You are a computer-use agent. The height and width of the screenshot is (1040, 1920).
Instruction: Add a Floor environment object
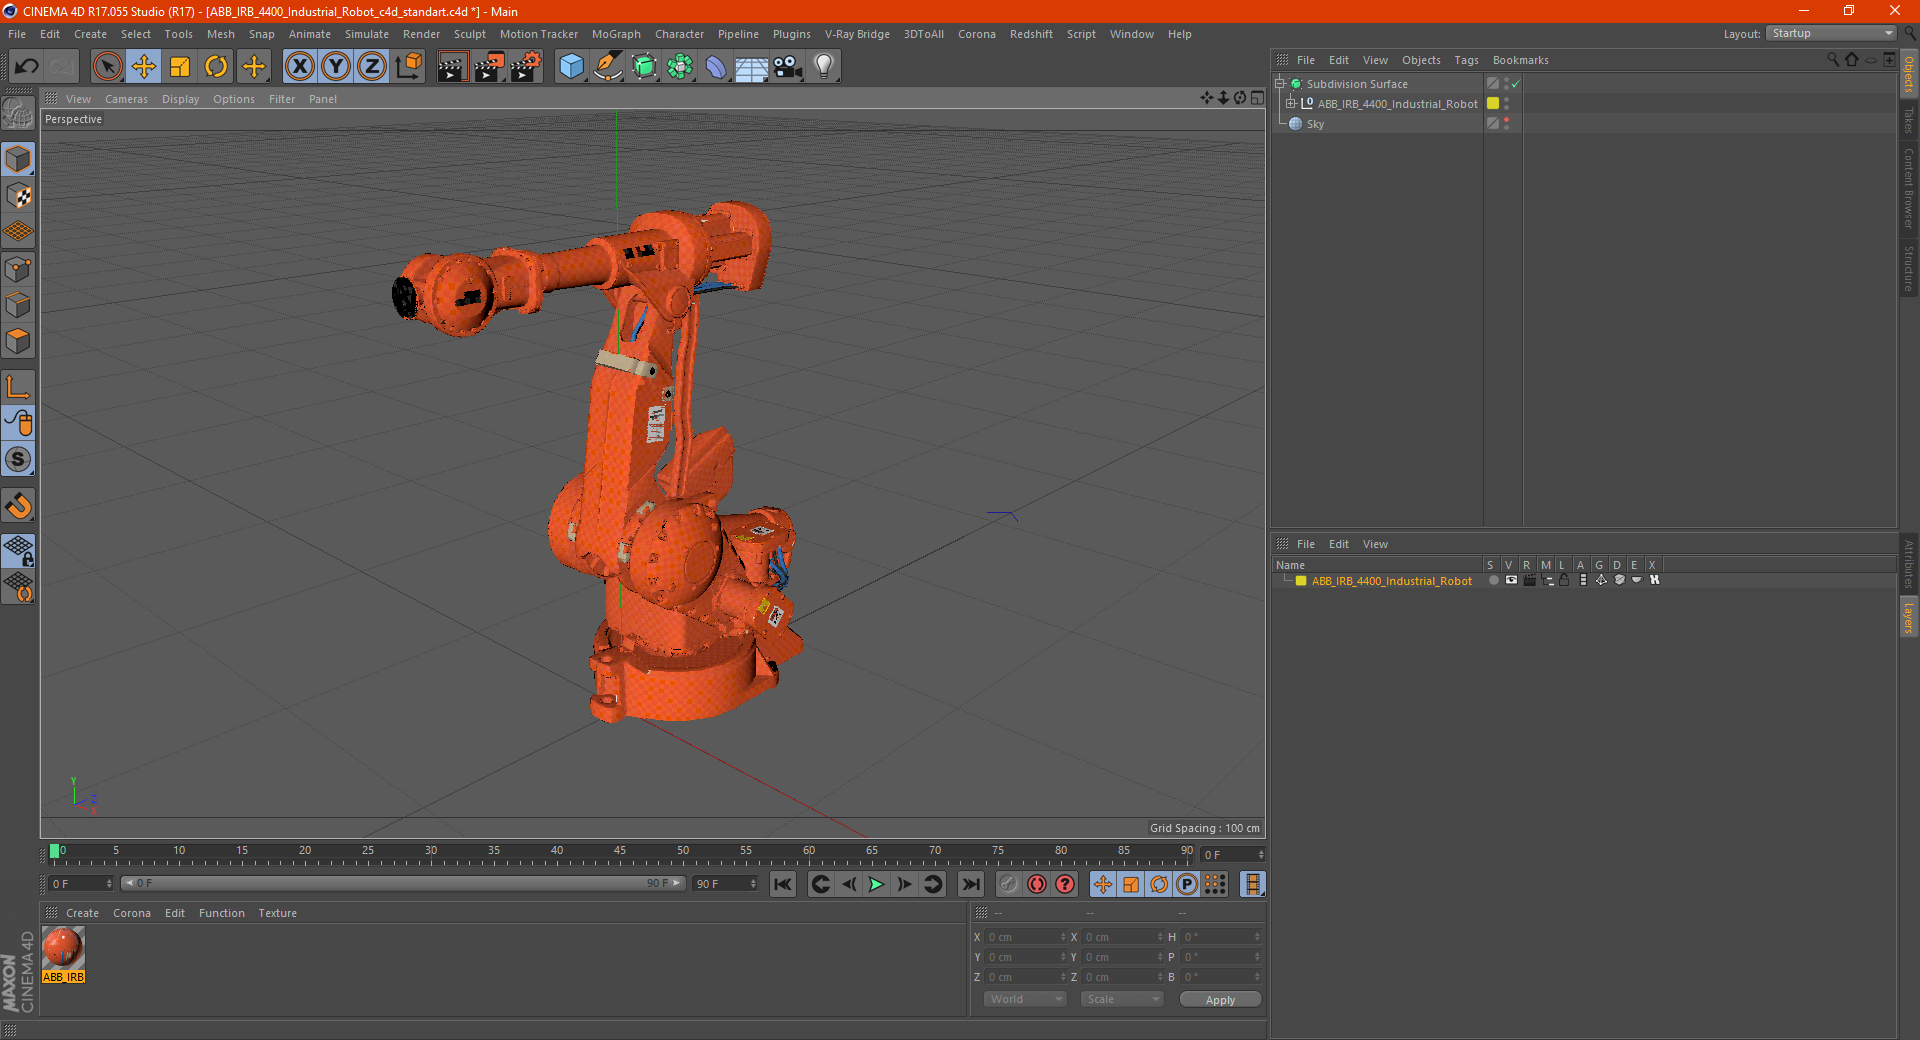(x=751, y=67)
